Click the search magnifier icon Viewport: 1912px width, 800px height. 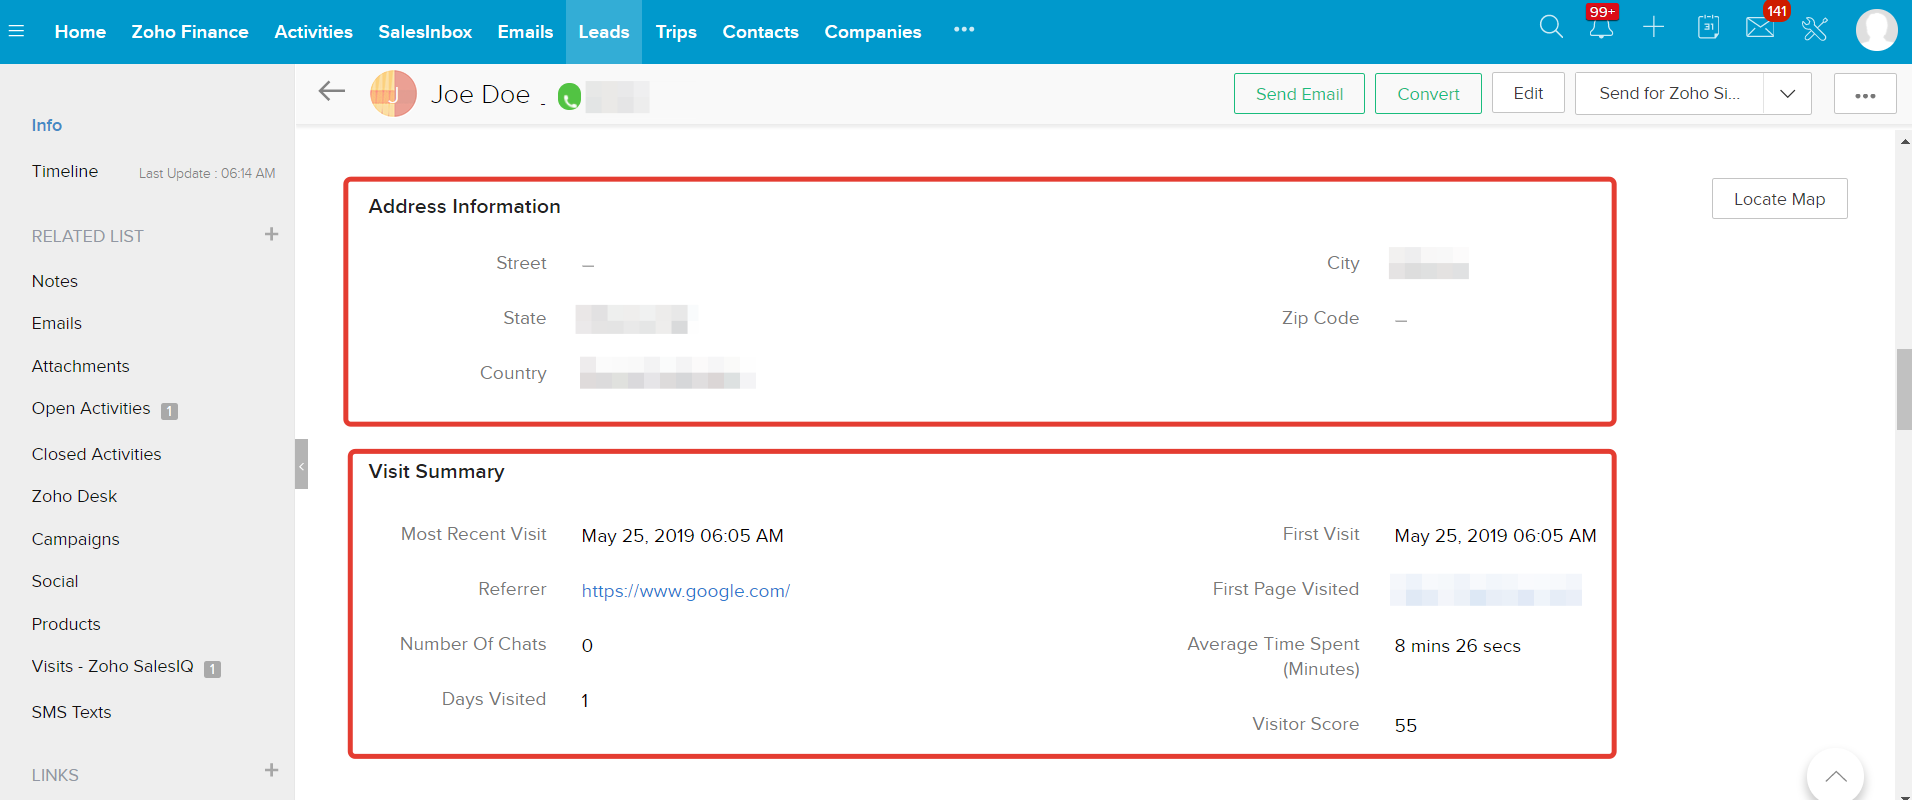point(1551,27)
